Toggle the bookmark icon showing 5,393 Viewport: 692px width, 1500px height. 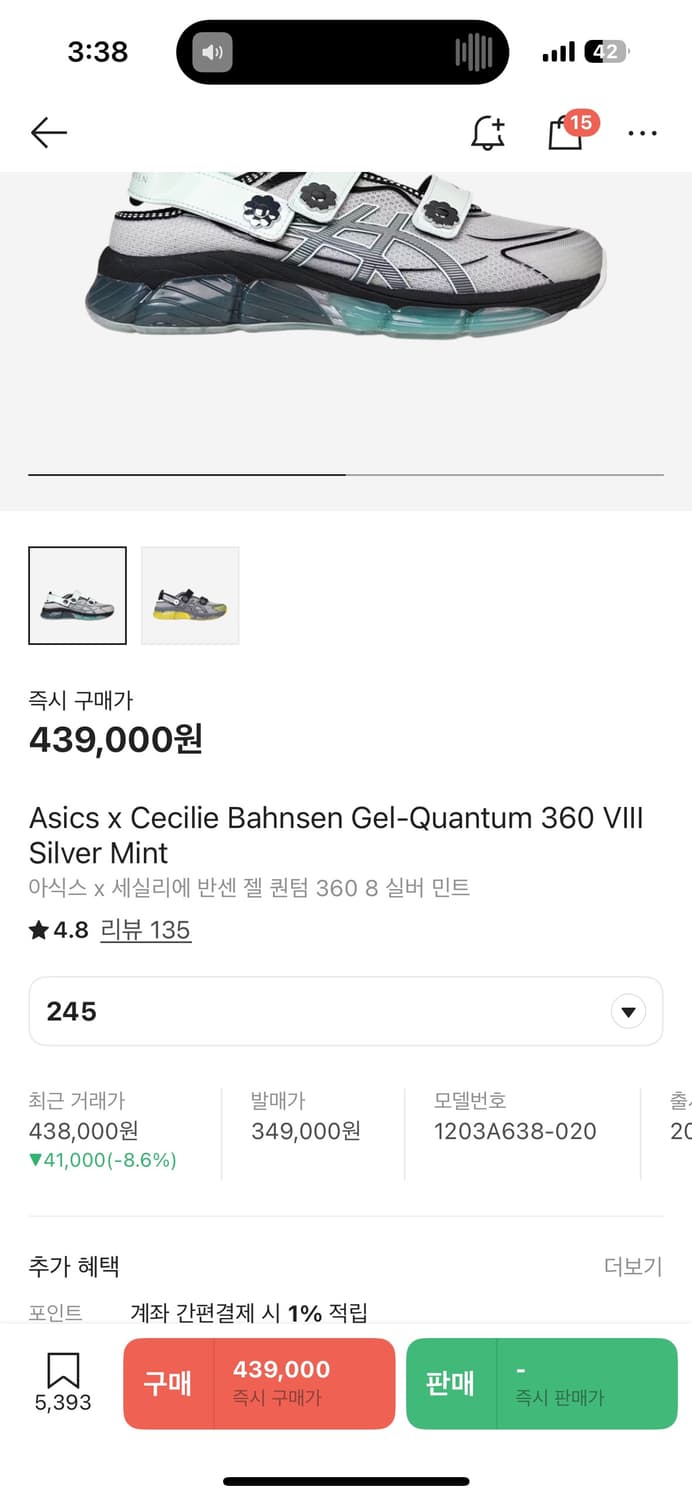[x=63, y=1382]
